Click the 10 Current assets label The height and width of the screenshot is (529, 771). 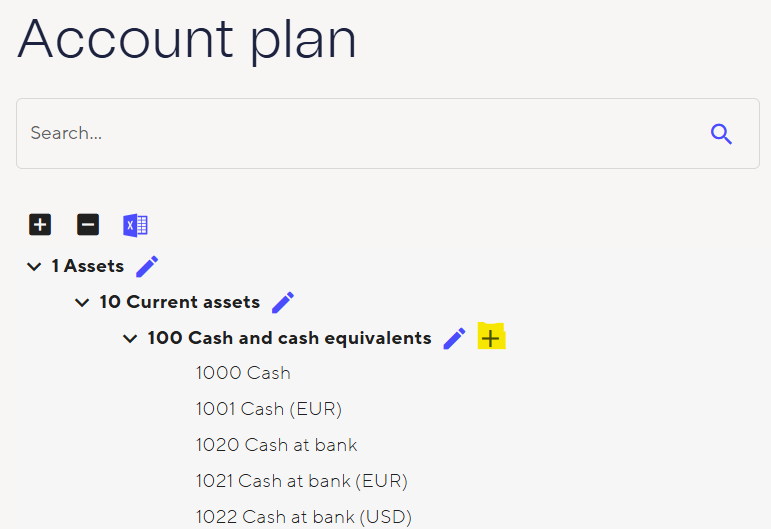[x=179, y=302]
